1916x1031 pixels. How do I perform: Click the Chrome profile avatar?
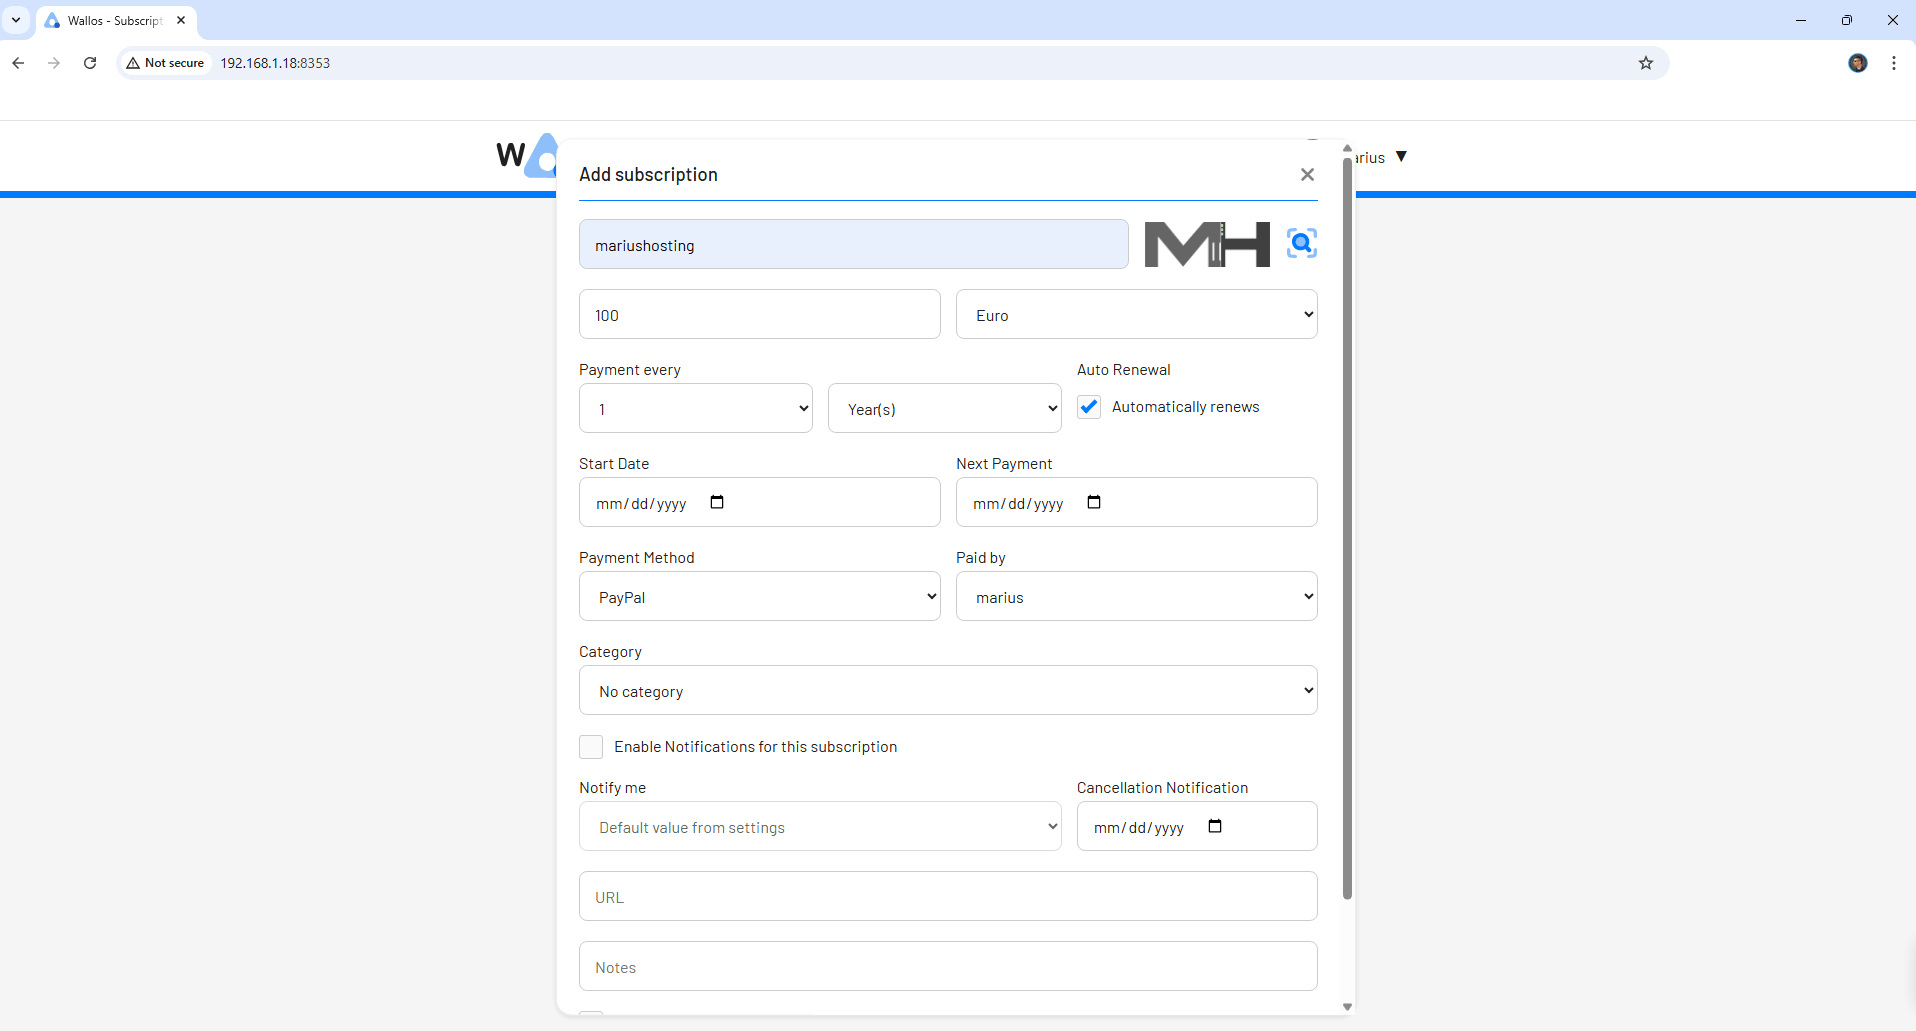click(x=1858, y=63)
